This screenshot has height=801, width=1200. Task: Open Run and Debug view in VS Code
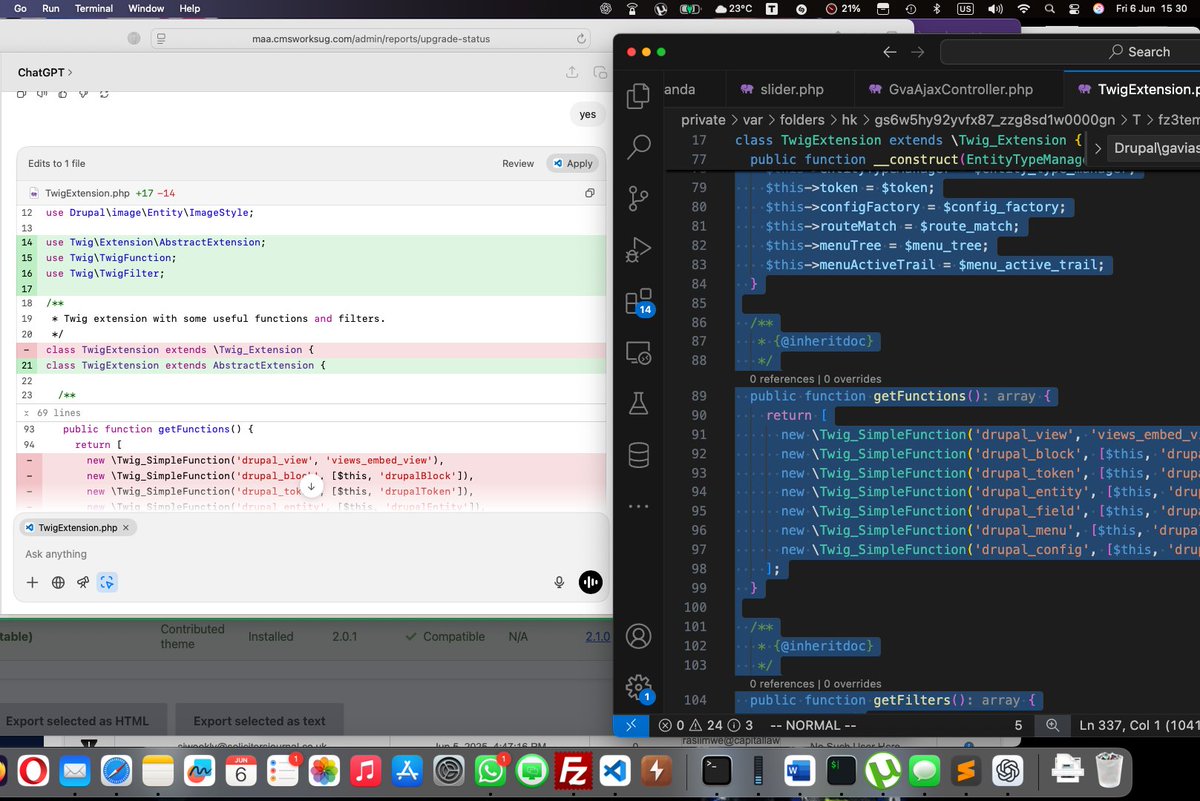[x=638, y=248]
